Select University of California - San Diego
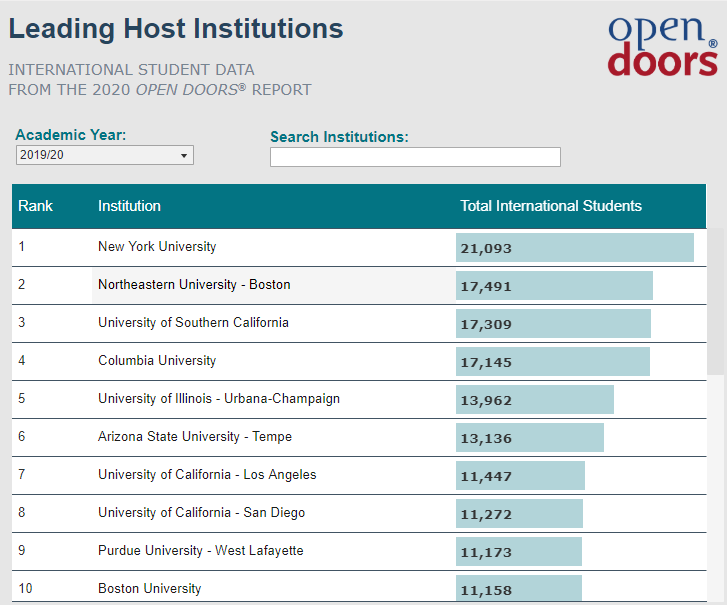Image resolution: width=727 pixels, height=605 pixels. (201, 513)
